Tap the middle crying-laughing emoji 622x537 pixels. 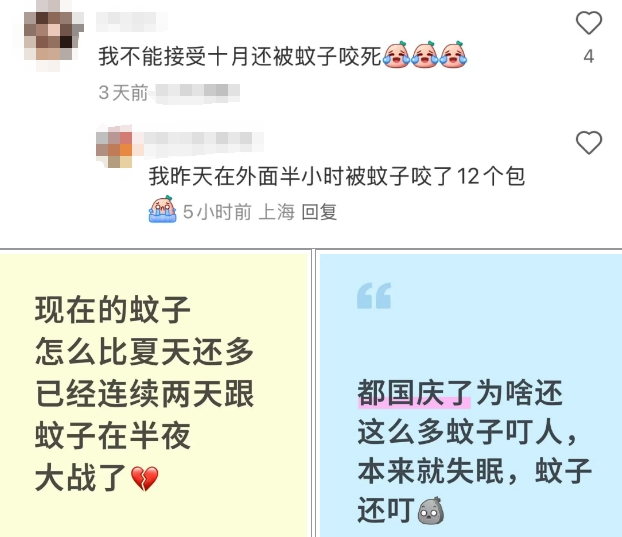425,55
